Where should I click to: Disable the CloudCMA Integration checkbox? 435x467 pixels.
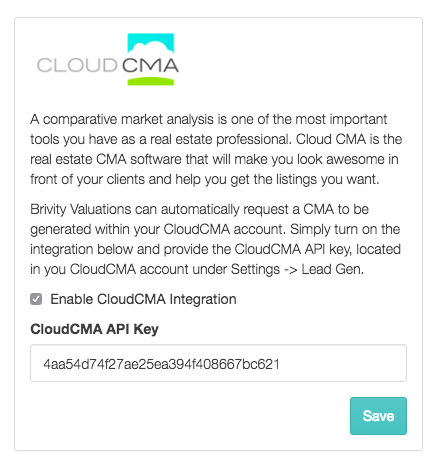(36, 299)
